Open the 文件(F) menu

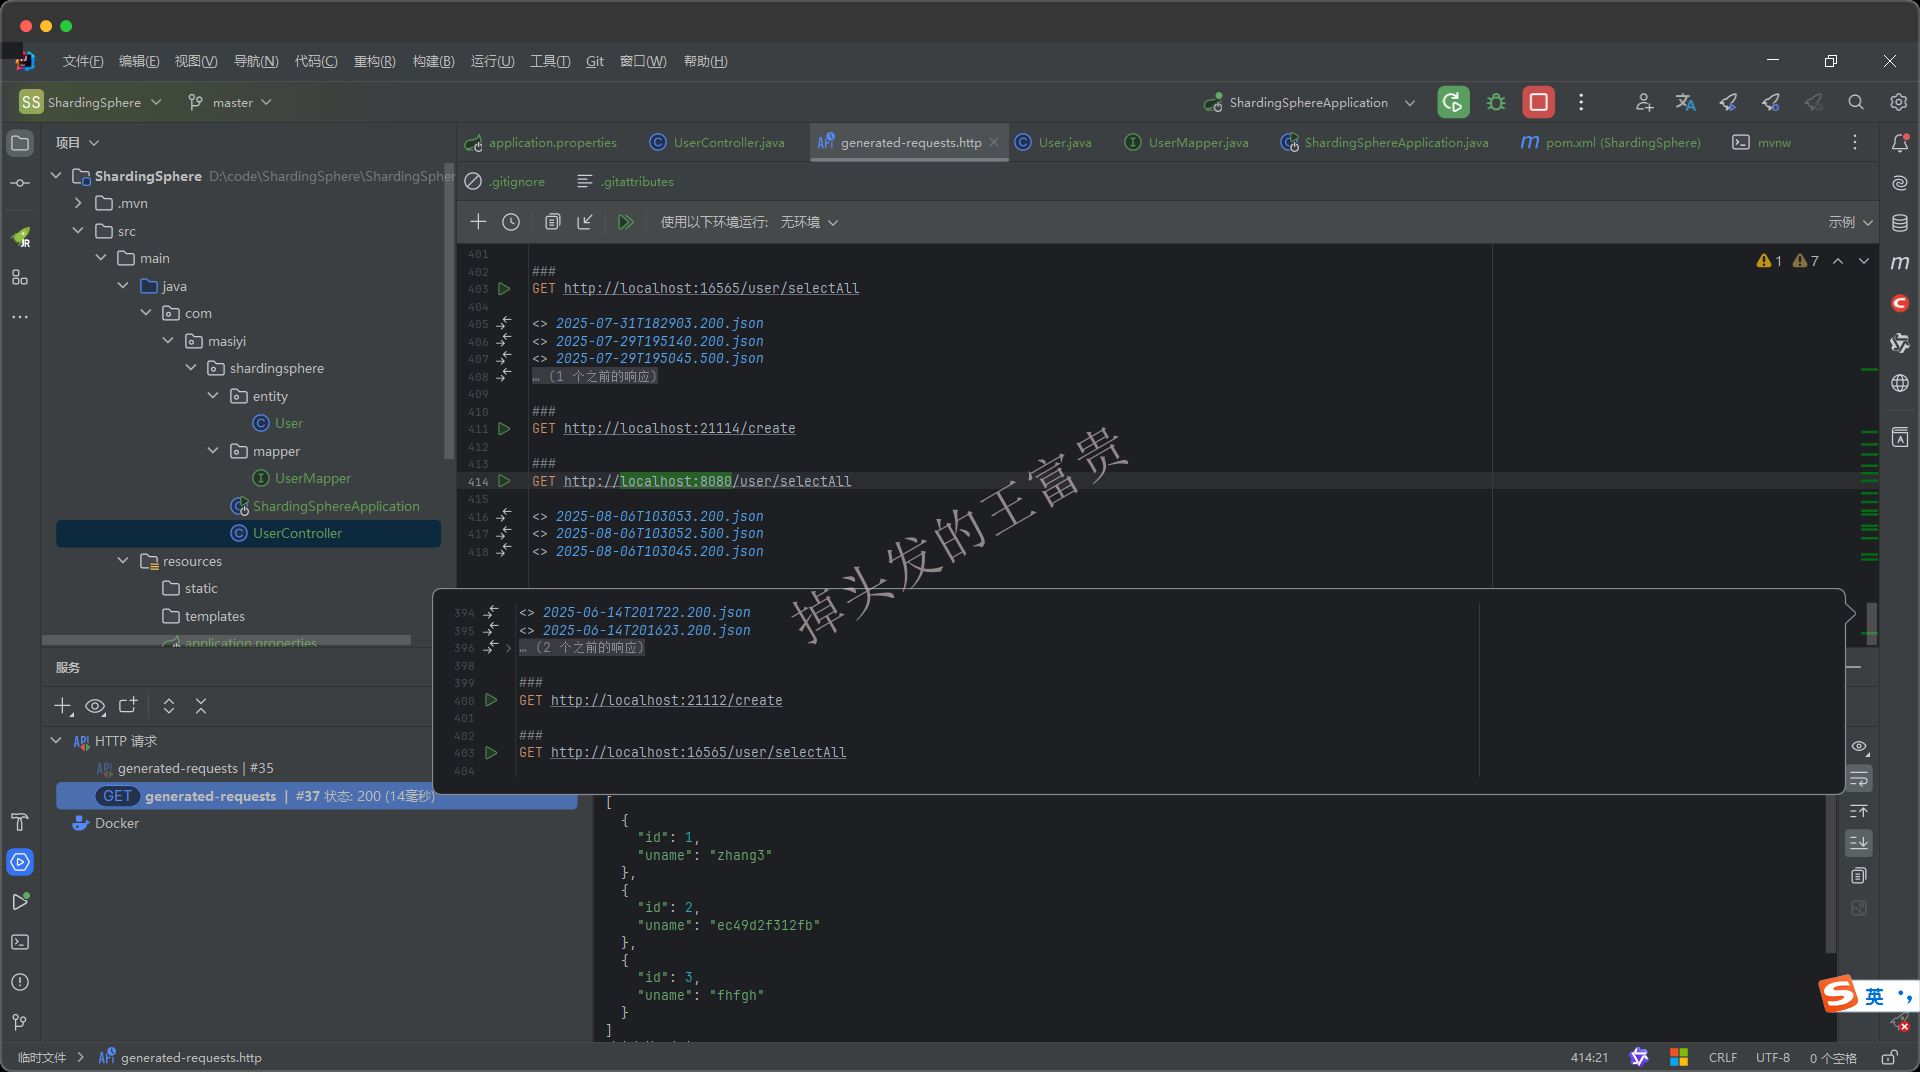tap(83, 61)
